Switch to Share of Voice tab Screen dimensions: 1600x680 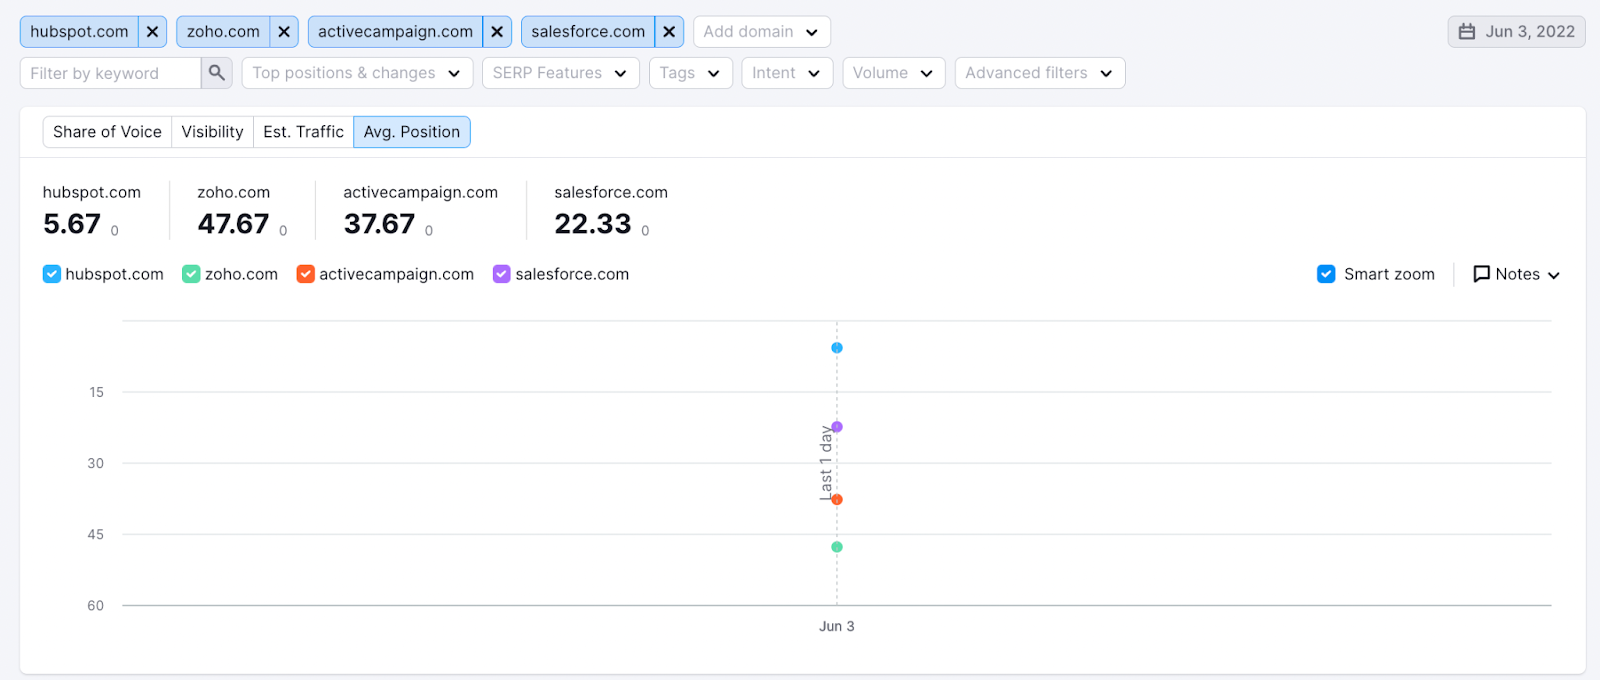(x=107, y=132)
